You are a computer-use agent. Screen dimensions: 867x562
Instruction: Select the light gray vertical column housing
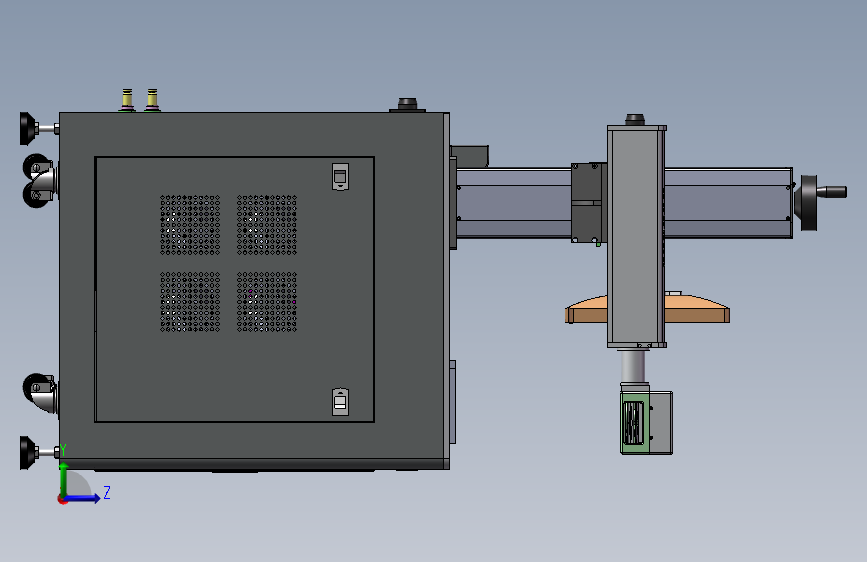(636, 236)
